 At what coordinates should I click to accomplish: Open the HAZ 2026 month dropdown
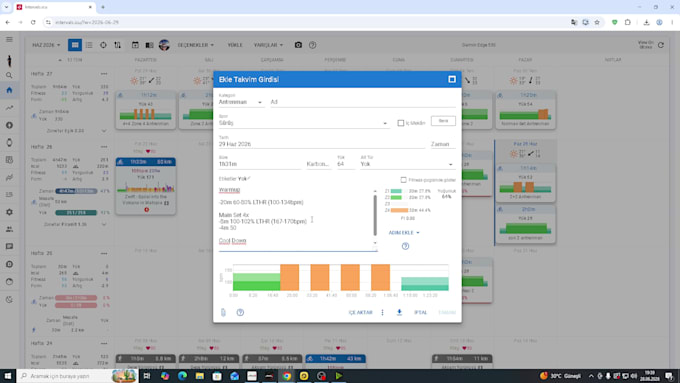click(46, 45)
